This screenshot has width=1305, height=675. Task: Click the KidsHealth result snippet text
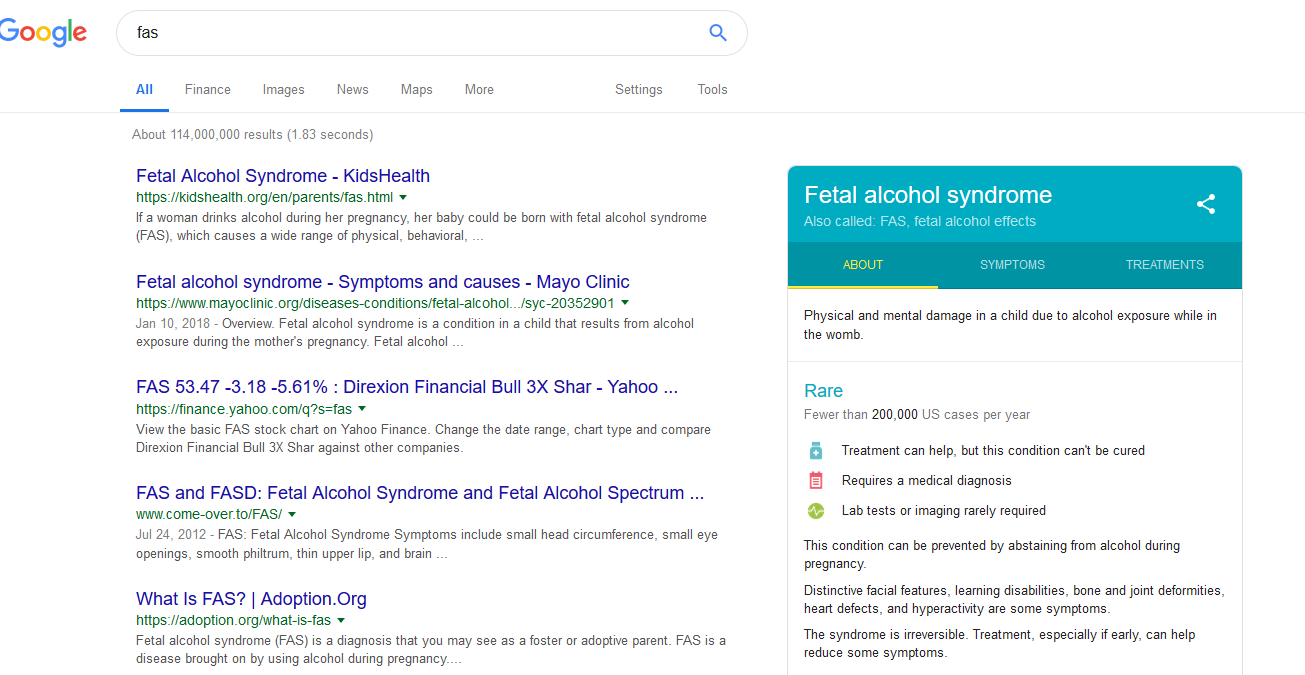(x=421, y=227)
